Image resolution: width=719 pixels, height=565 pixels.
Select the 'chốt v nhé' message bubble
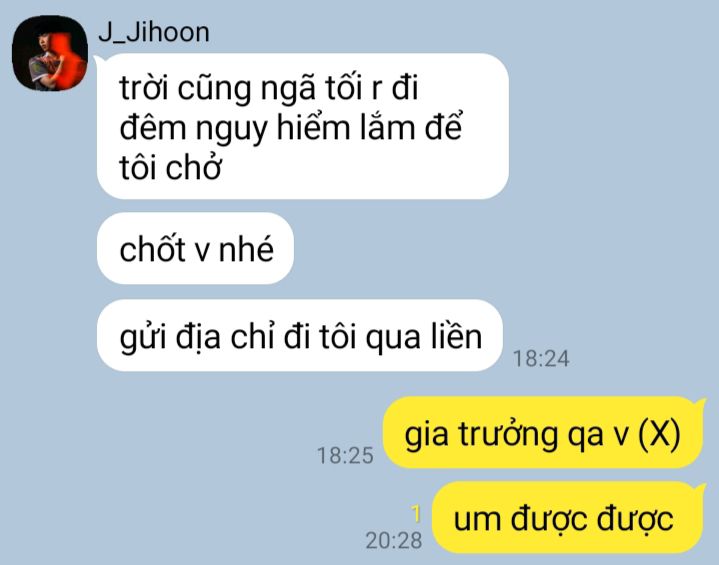coord(195,248)
